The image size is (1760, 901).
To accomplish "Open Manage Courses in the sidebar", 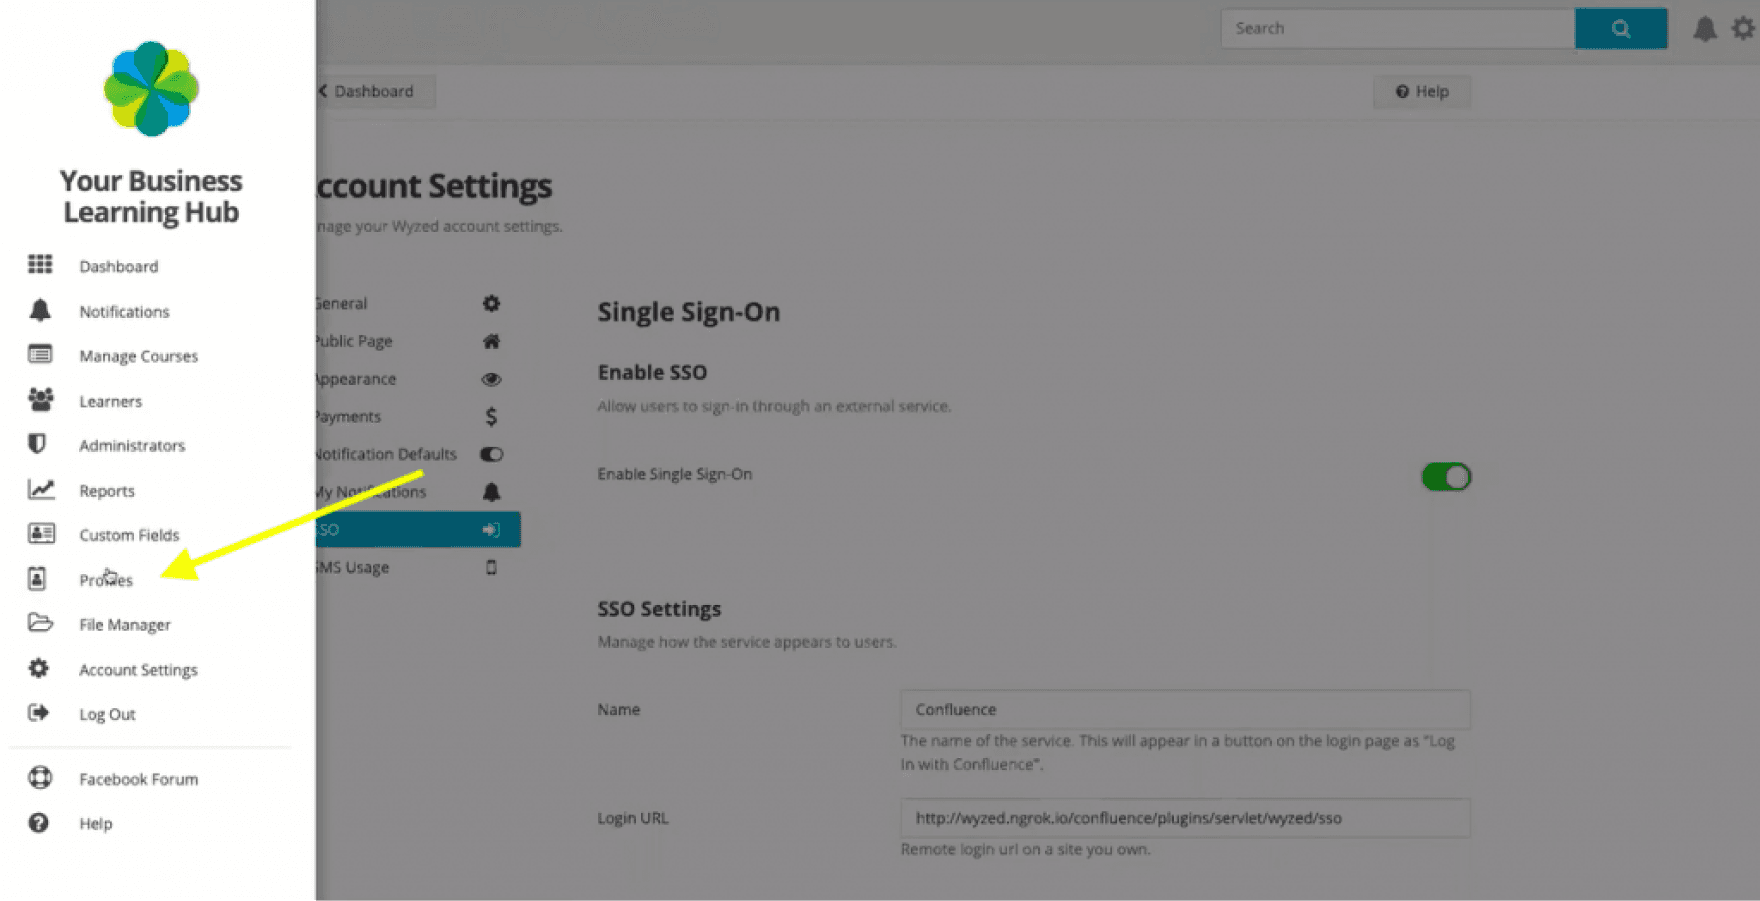I will tap(138, 356).
